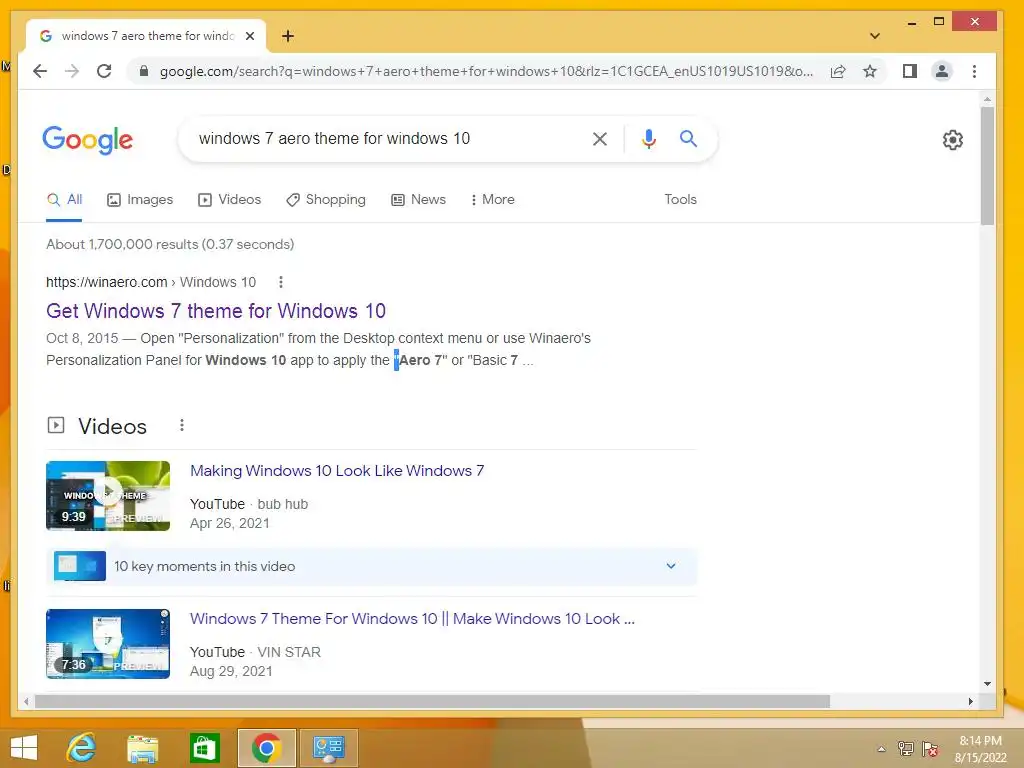The height and width of the screenshot is (768, 1024).
Task: Click the address bar URL
Action: tap(487, 71)
